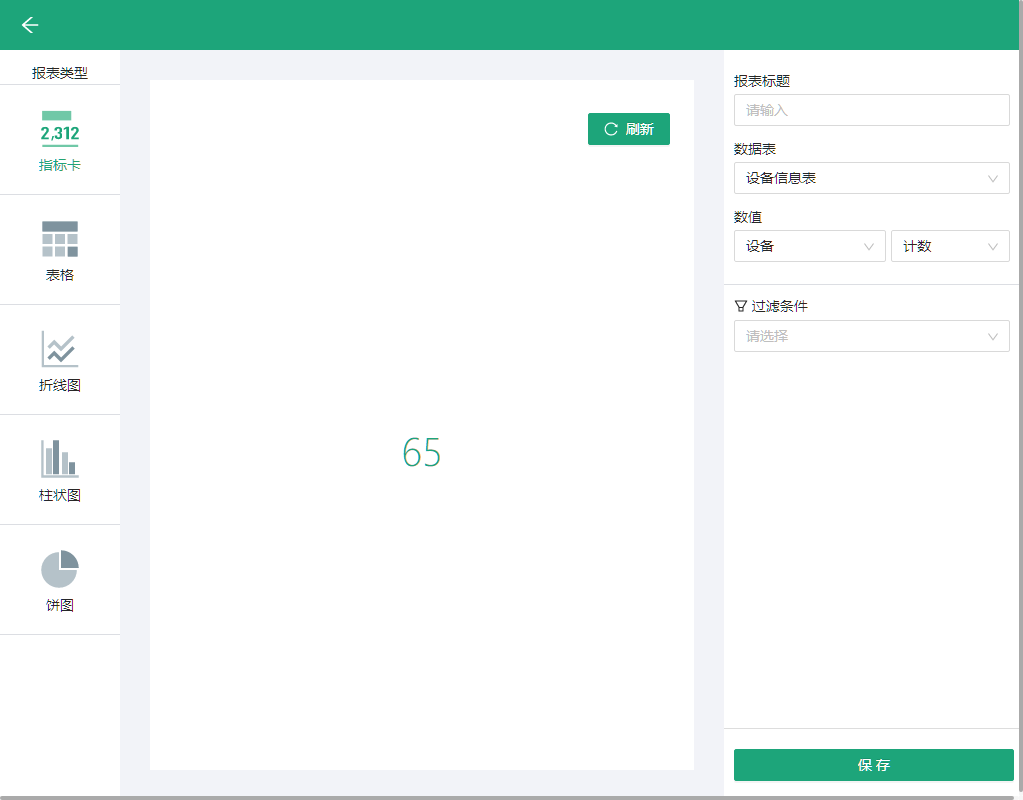1023x800 pixels.
Task: Click the 保存 save button
Action: [873, 765]
